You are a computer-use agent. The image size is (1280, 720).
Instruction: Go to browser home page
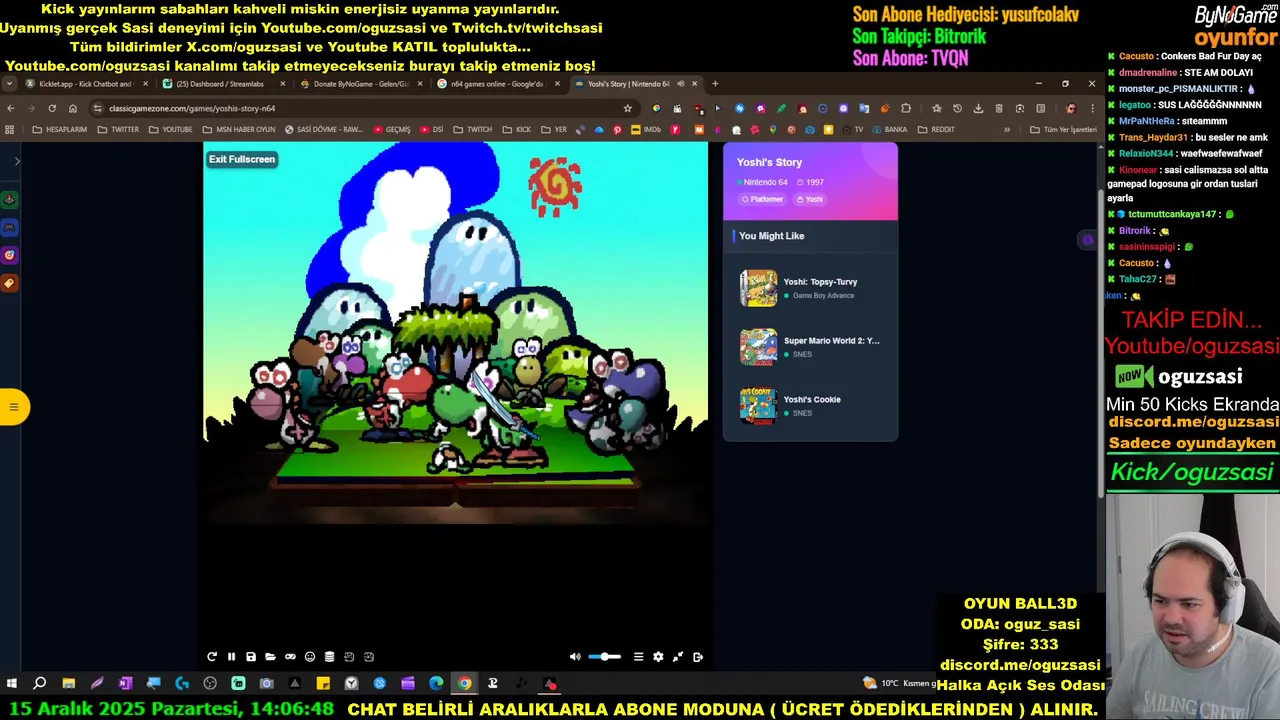73,108
